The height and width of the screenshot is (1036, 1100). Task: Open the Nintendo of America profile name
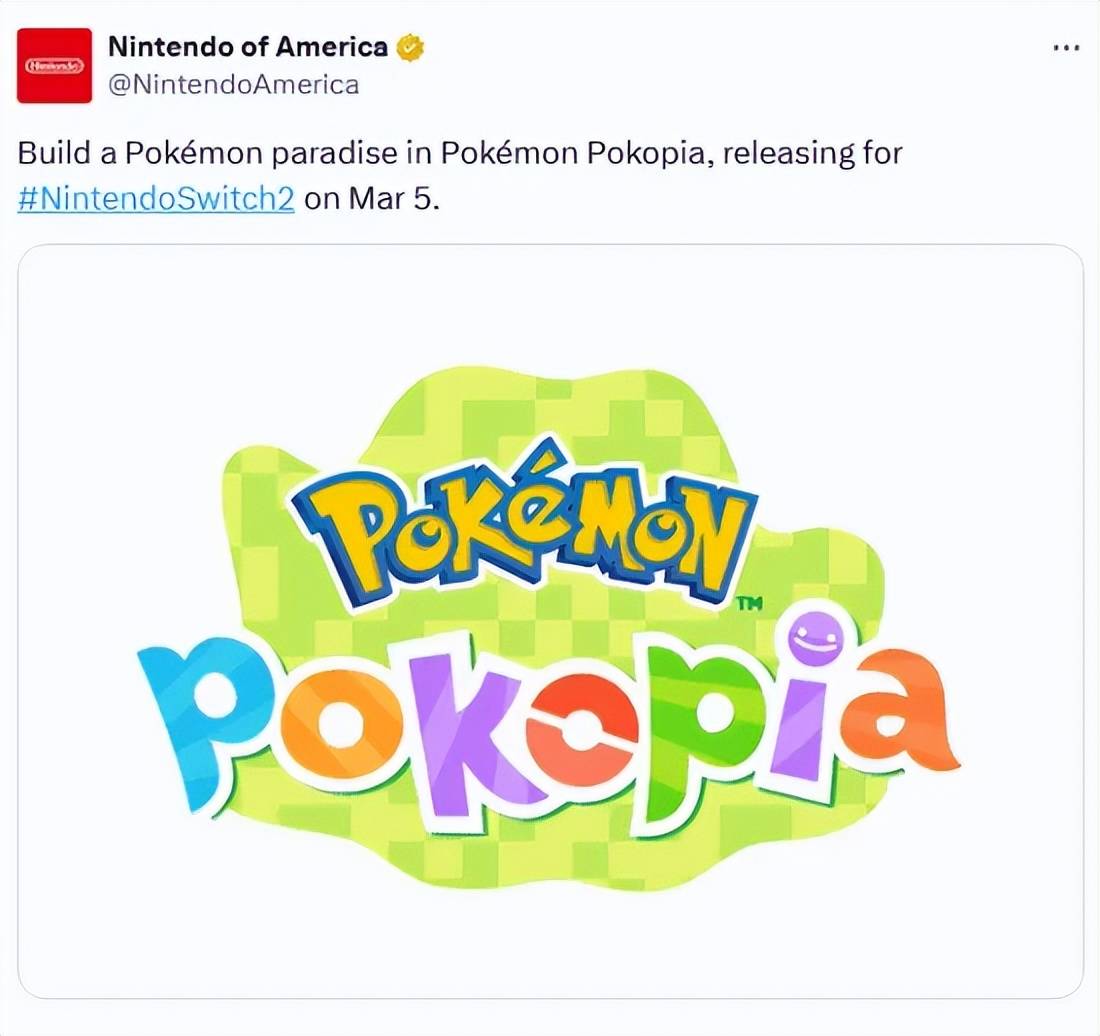(247, 46)
